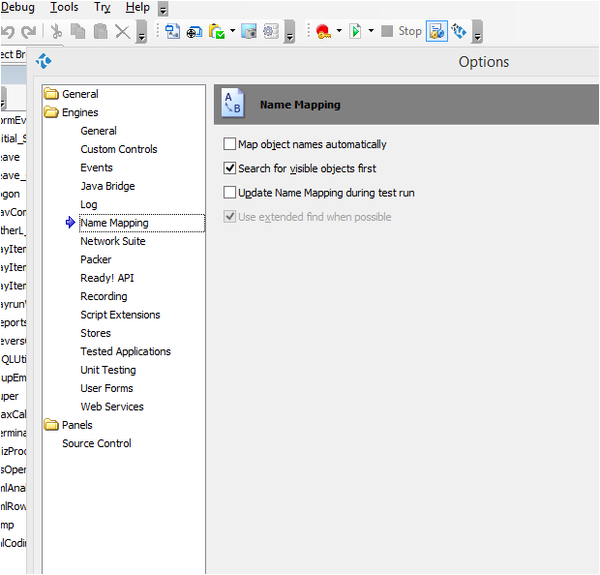Viewport: 600px width, 575px height.
Task: Open dropdown arrow next to Run icon
Action: 371,31
